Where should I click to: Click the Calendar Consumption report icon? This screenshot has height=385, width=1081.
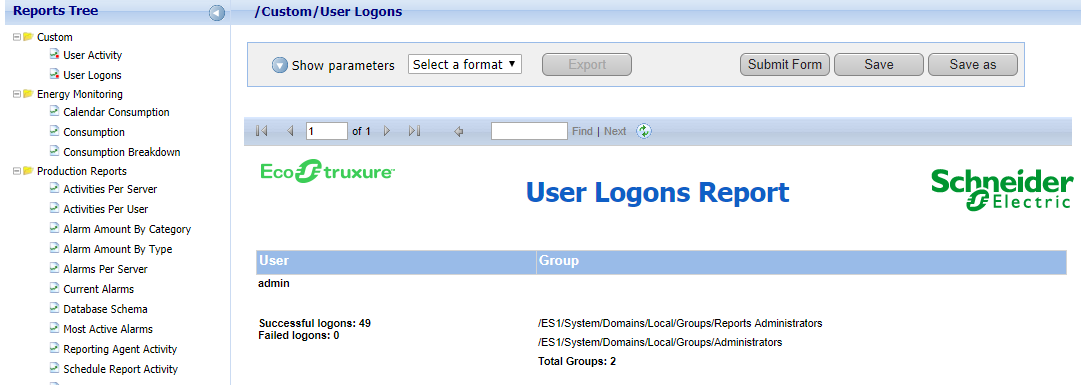[54, 111]
